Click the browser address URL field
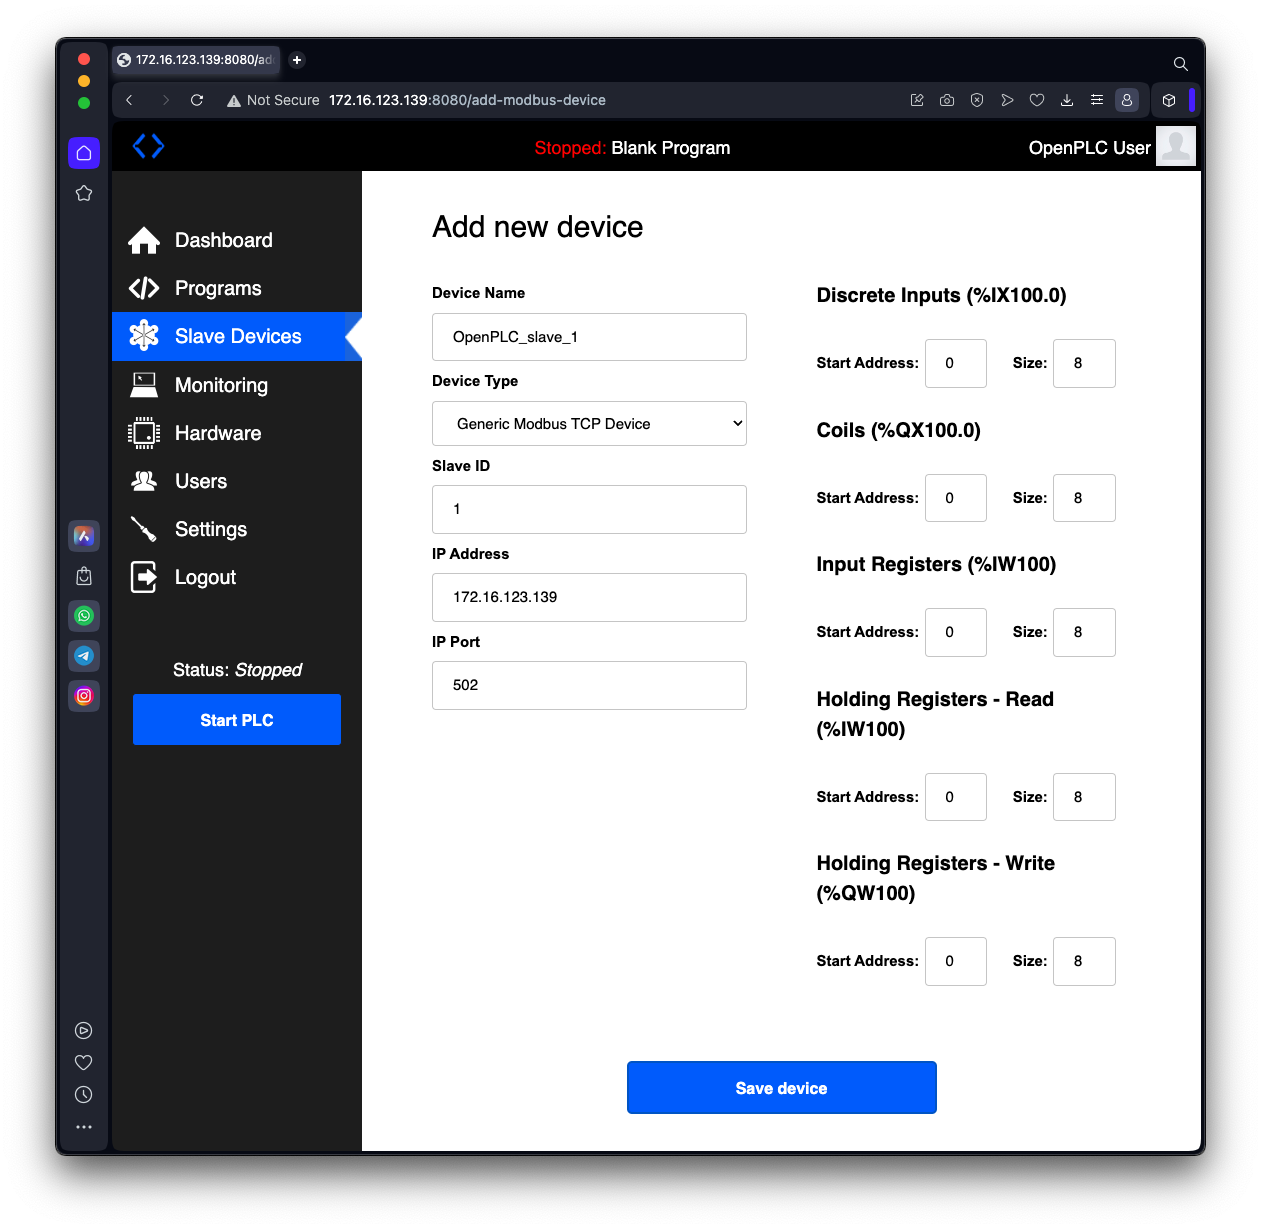This screenshot has height=1229, width=1261. pyautogui.click(x=467, y=100)
